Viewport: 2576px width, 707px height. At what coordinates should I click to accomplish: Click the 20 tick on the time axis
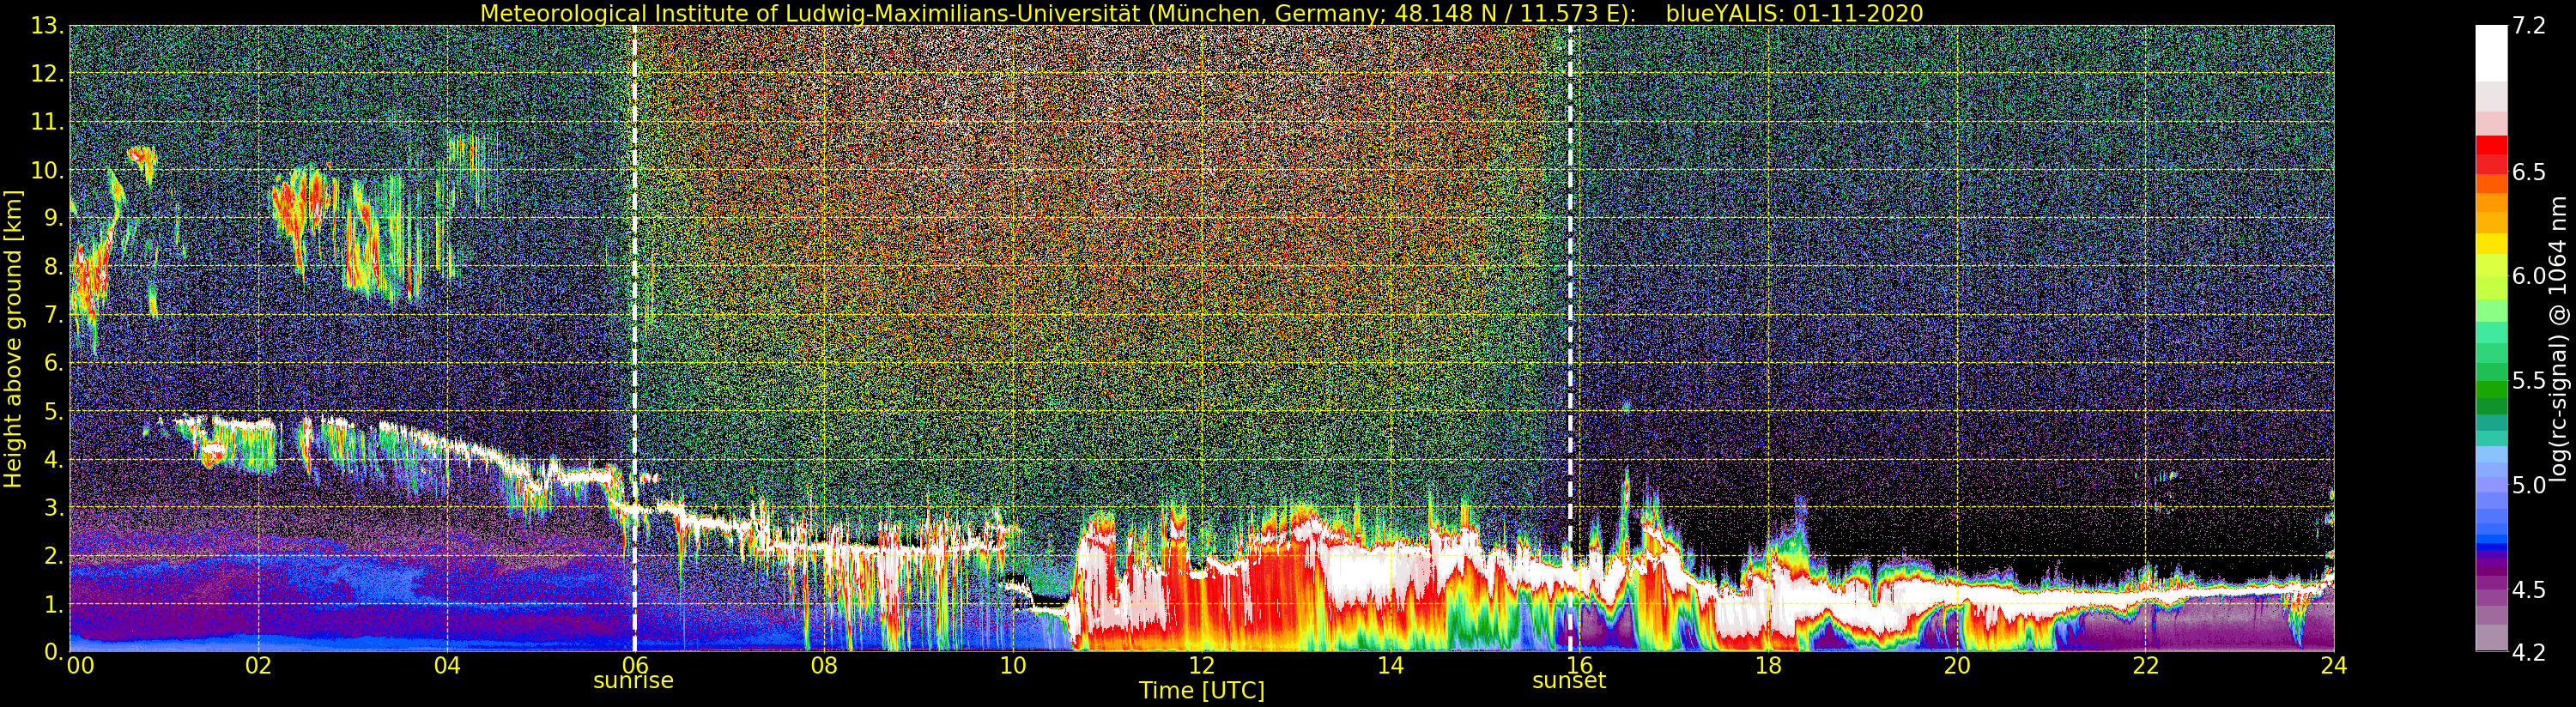coord(1956,666)
